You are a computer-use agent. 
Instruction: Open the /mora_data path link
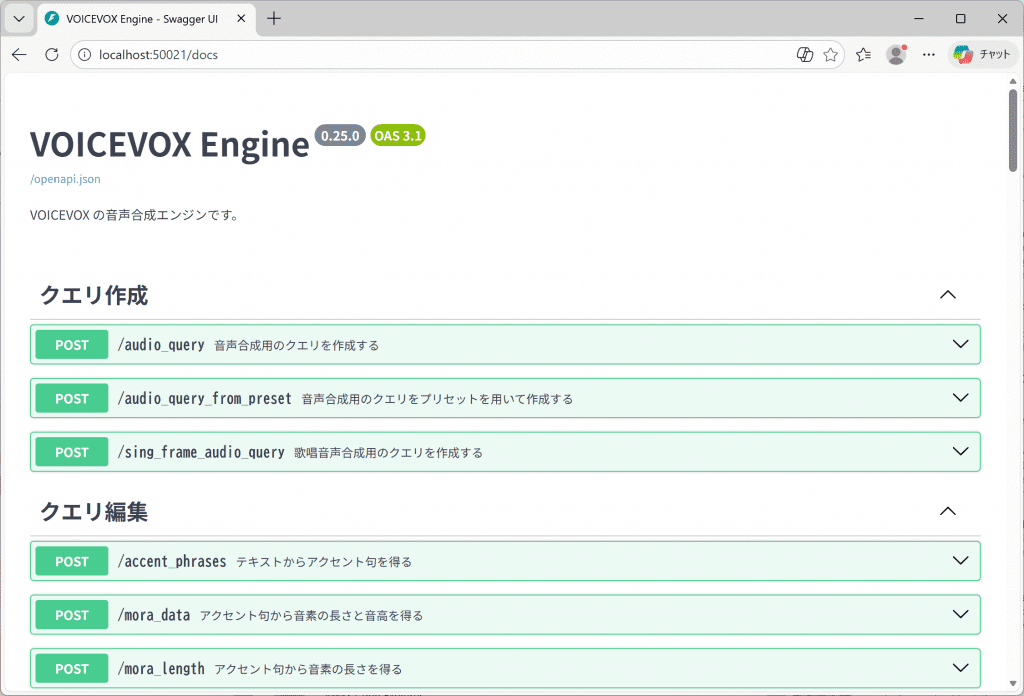(x=153, y=614)
